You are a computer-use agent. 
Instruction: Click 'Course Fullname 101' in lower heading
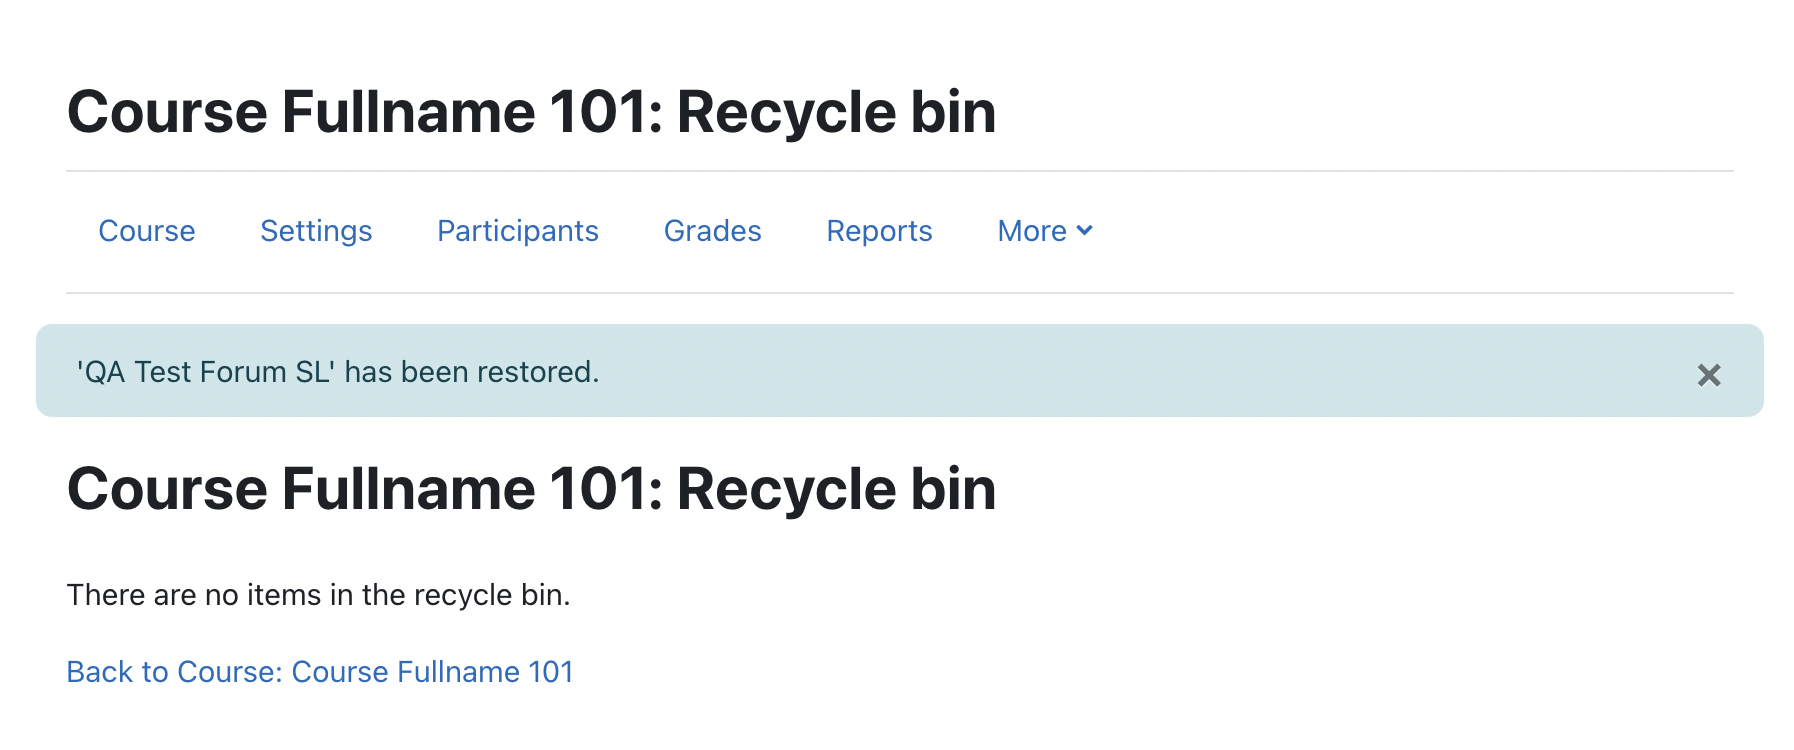tap(358, 489)
